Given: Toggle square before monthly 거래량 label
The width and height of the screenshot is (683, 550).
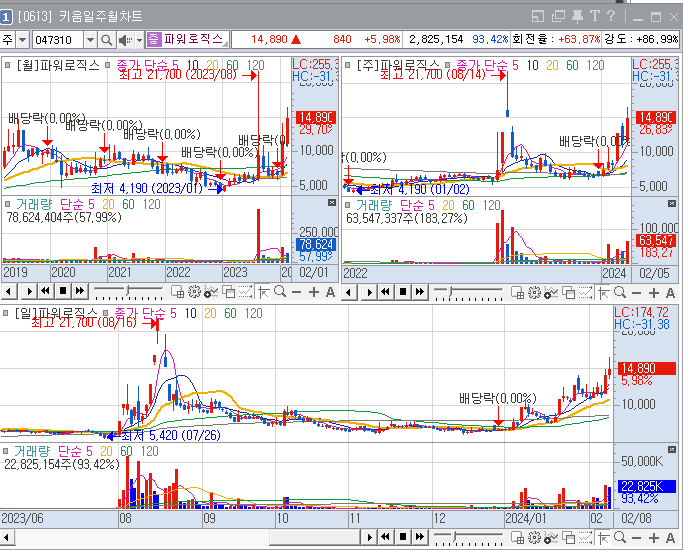Looking at the screenshot, I should (x=7, y=204).
